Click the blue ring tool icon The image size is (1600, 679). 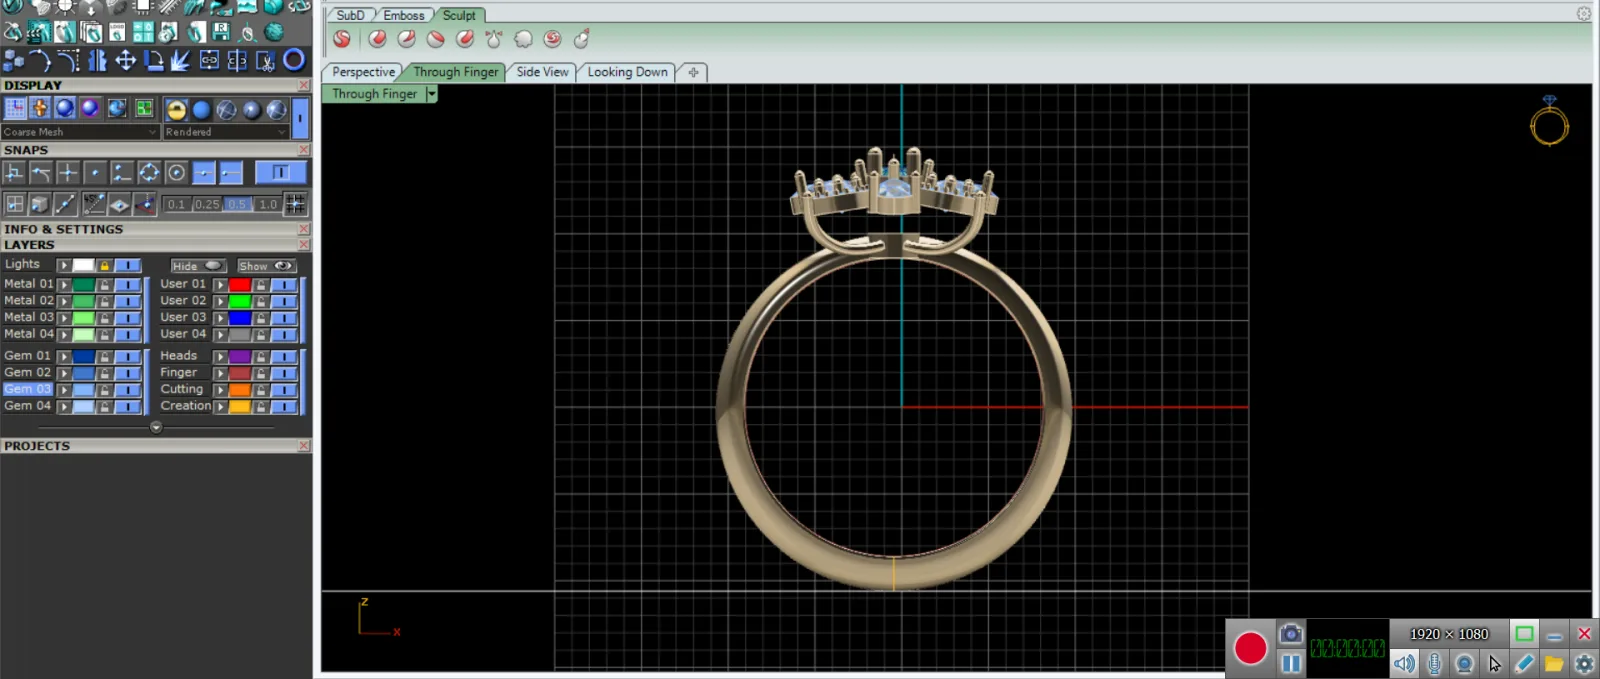tap(294, 60)
